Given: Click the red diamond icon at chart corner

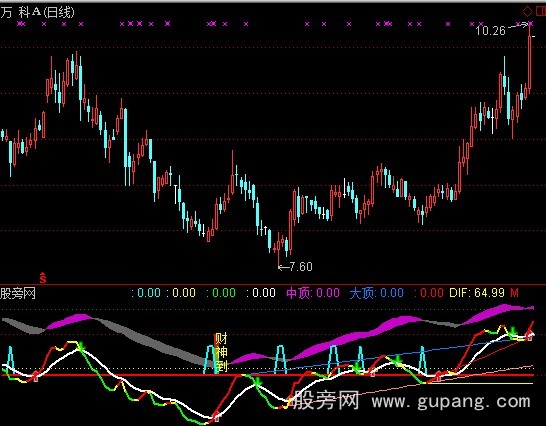Looking at the screenshot, I should click(x=527, y=11).
